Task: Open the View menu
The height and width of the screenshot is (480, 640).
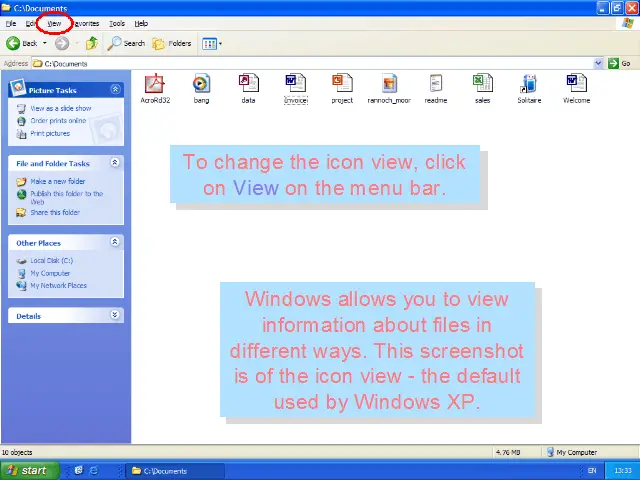Action: pos(54,23)
